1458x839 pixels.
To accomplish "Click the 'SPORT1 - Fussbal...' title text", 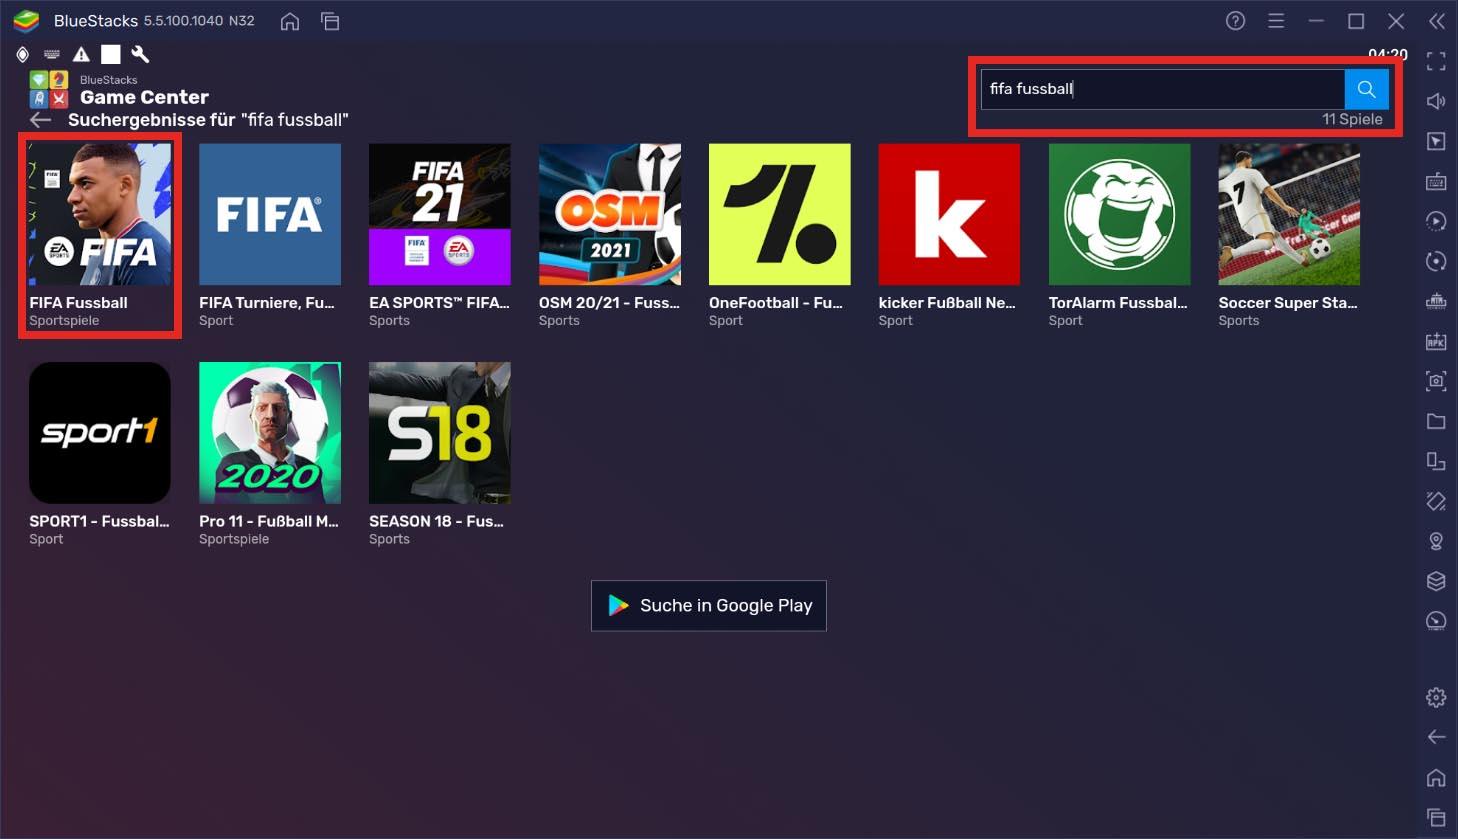I will (100, 521).
